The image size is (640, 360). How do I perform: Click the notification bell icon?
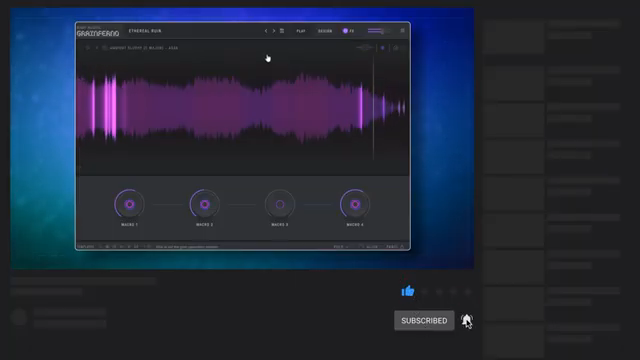click(467, 320)
